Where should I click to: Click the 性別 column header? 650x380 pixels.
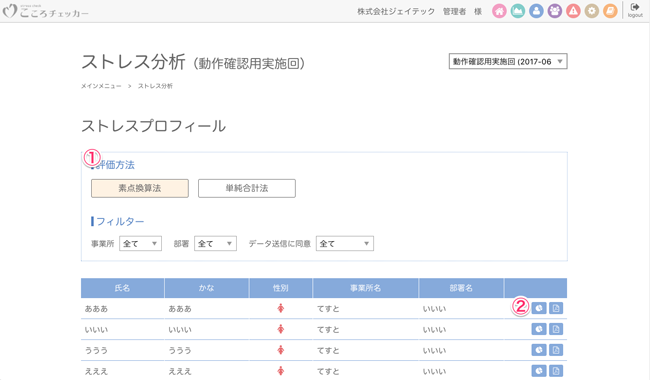pyautogui.click(x=281, y=288)
